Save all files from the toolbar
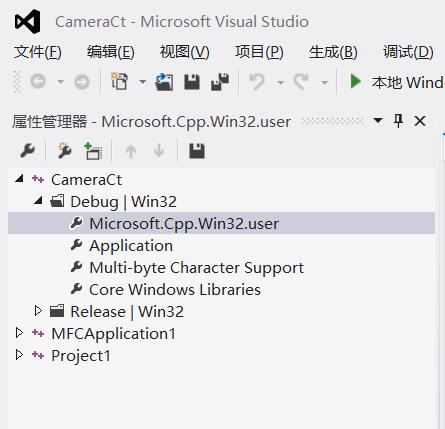This screenshot has height=429, width=445. click(x=220, y=82)
